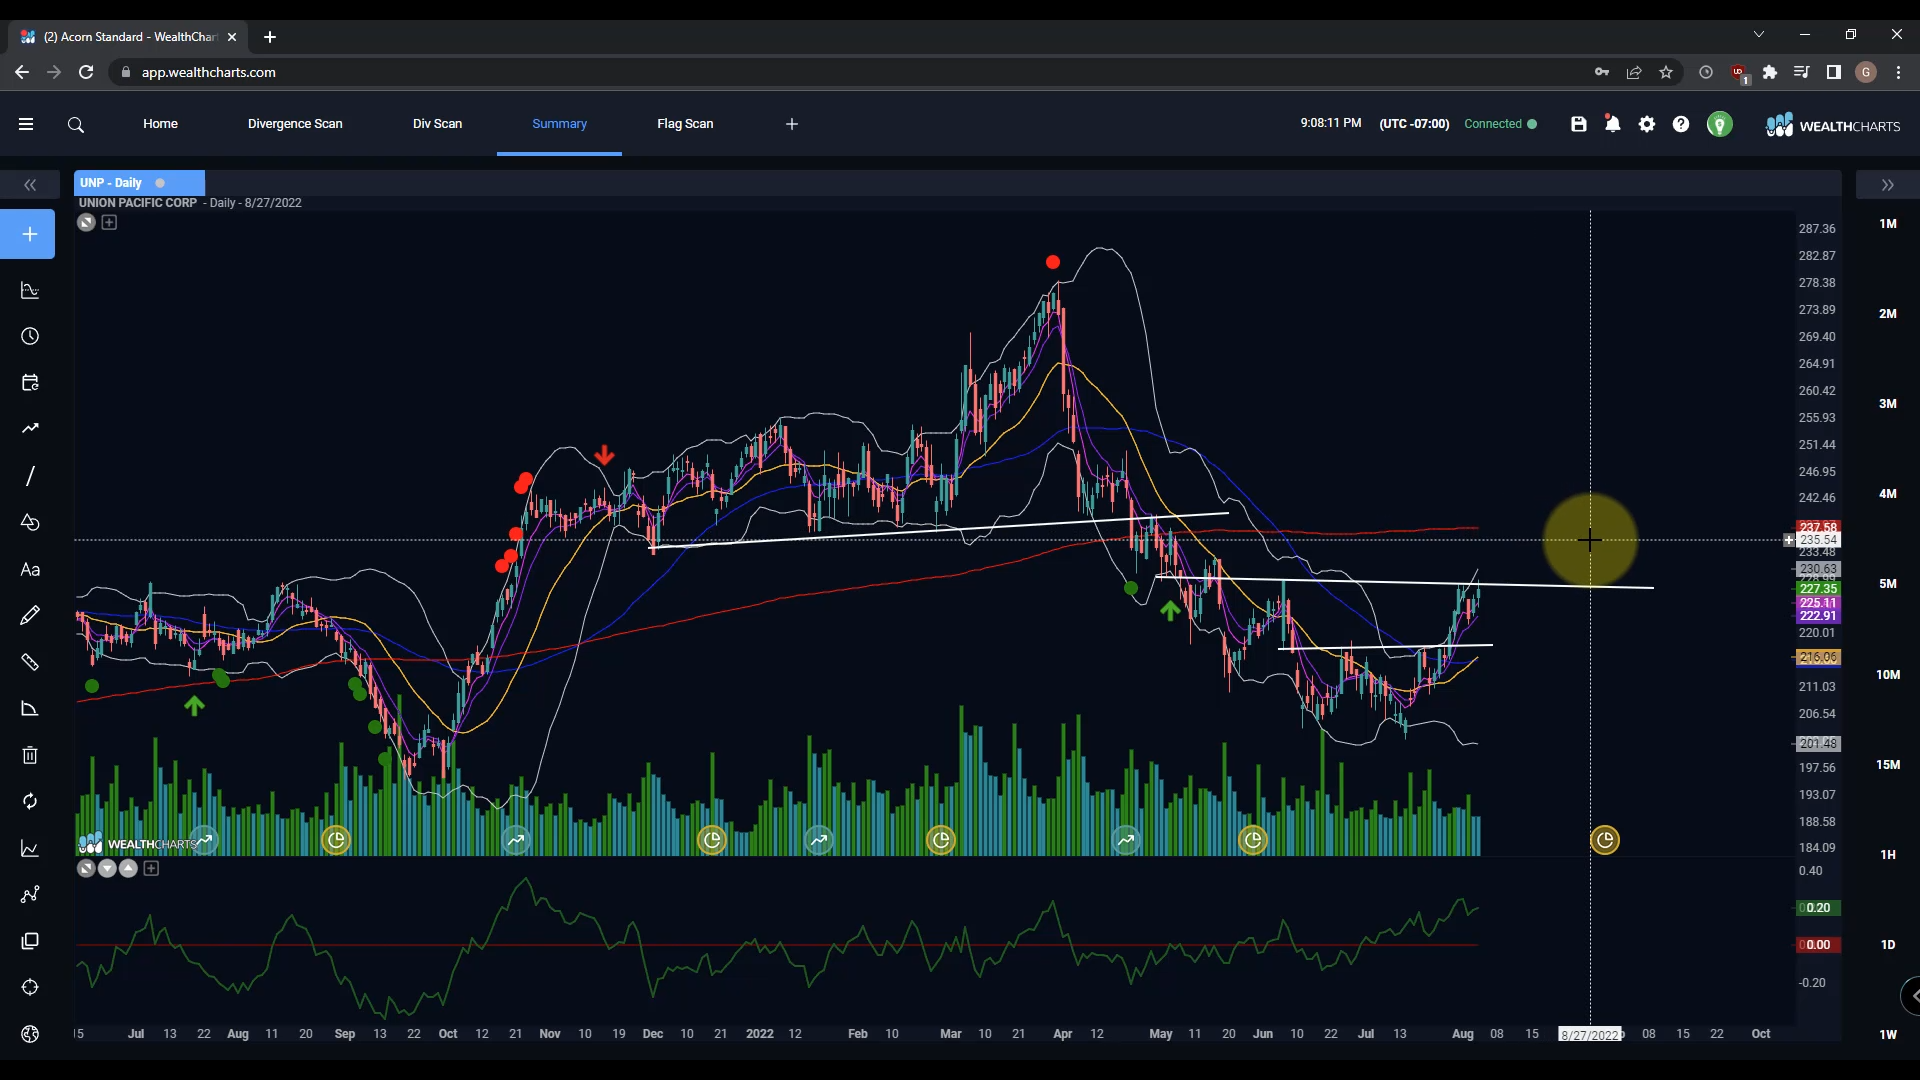The image size is (1920, 1080).
Task: Bookmark this page with the star icon
Action: (x=1666, y=72)
